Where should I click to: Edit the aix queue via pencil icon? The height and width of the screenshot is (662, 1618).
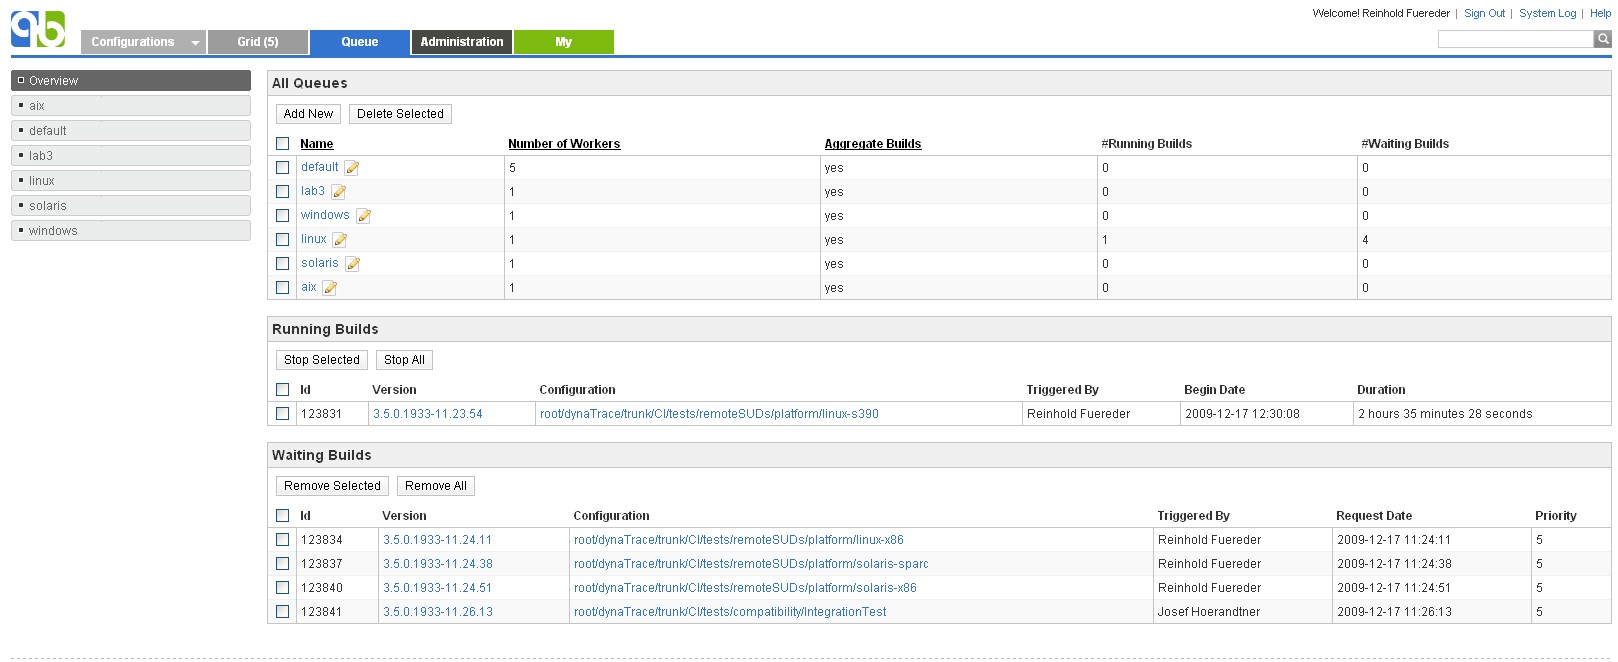click(x=330, y=288)
